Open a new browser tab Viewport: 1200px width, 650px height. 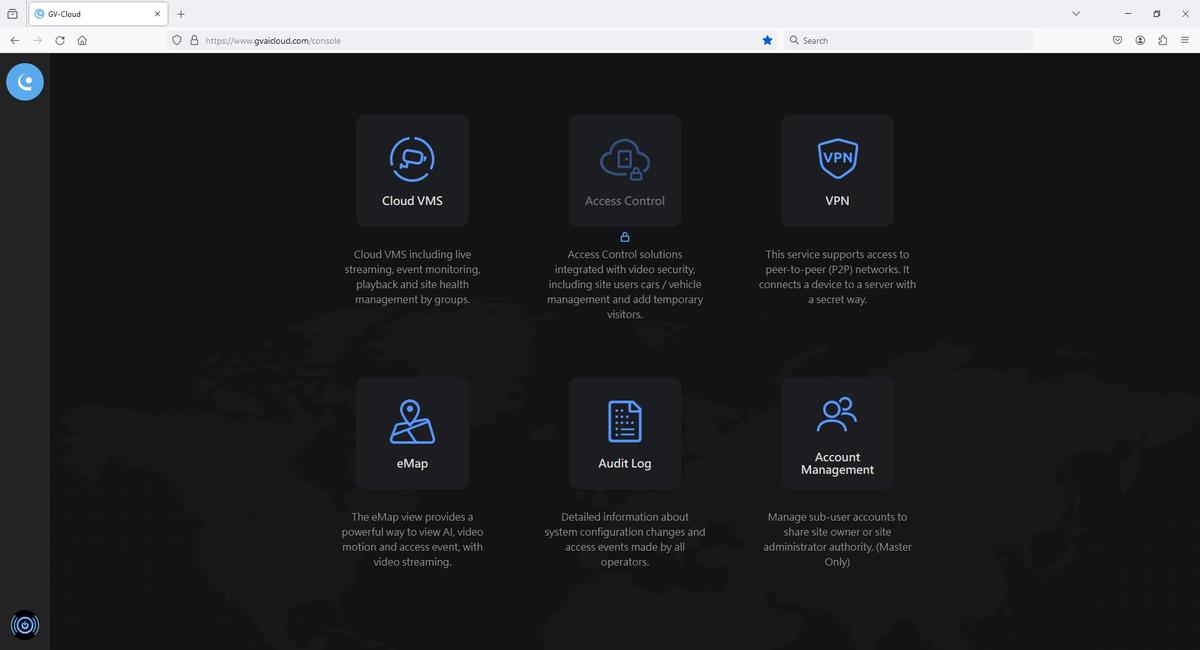pyautogui.click(x=181, y=14)
